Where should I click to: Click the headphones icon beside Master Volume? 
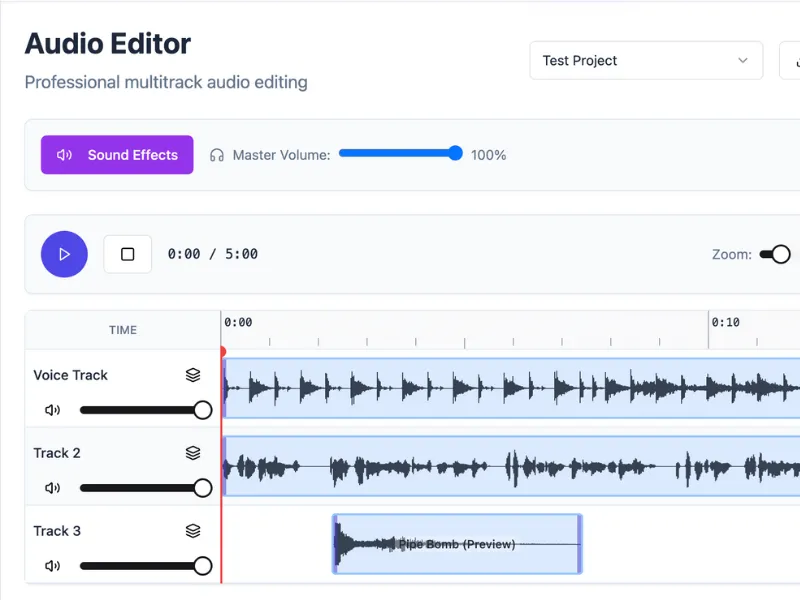coord(217,155)
